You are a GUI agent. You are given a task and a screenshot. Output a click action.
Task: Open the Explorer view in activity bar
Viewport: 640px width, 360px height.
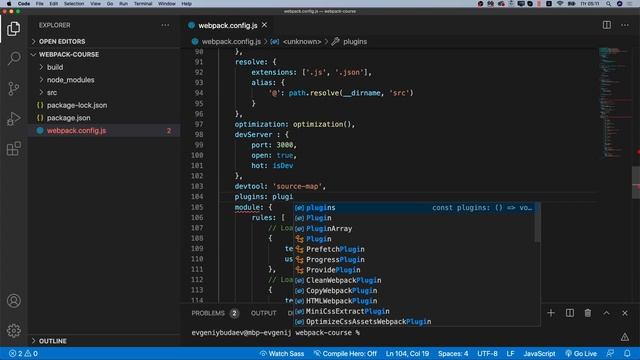click(13, 29)
